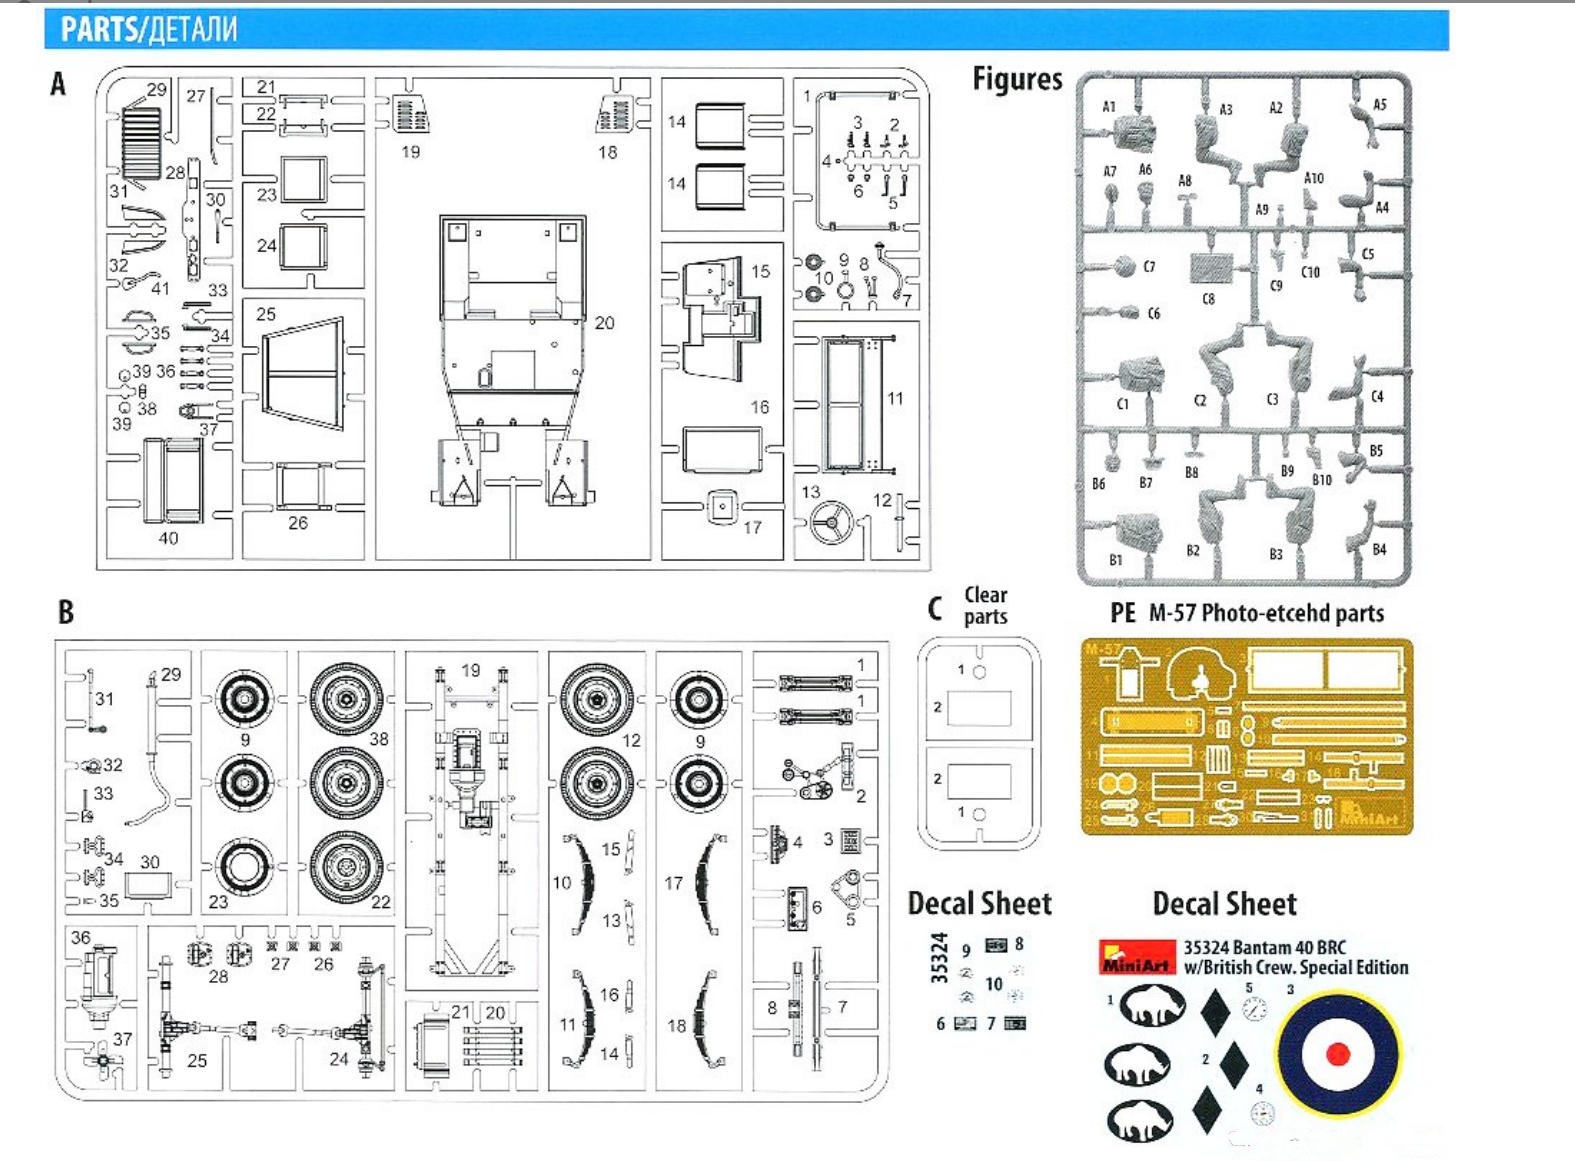Select linkage part 2 on sprue B
Image resolution: width=1575 pixels, height=1161 pixels.
(x=820, y=771)
